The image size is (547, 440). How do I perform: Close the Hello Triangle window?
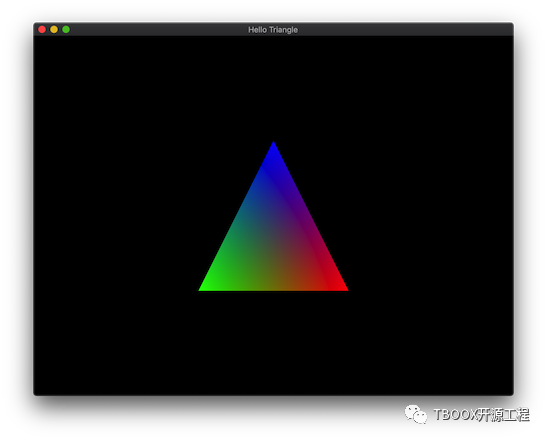click(42, 30)
